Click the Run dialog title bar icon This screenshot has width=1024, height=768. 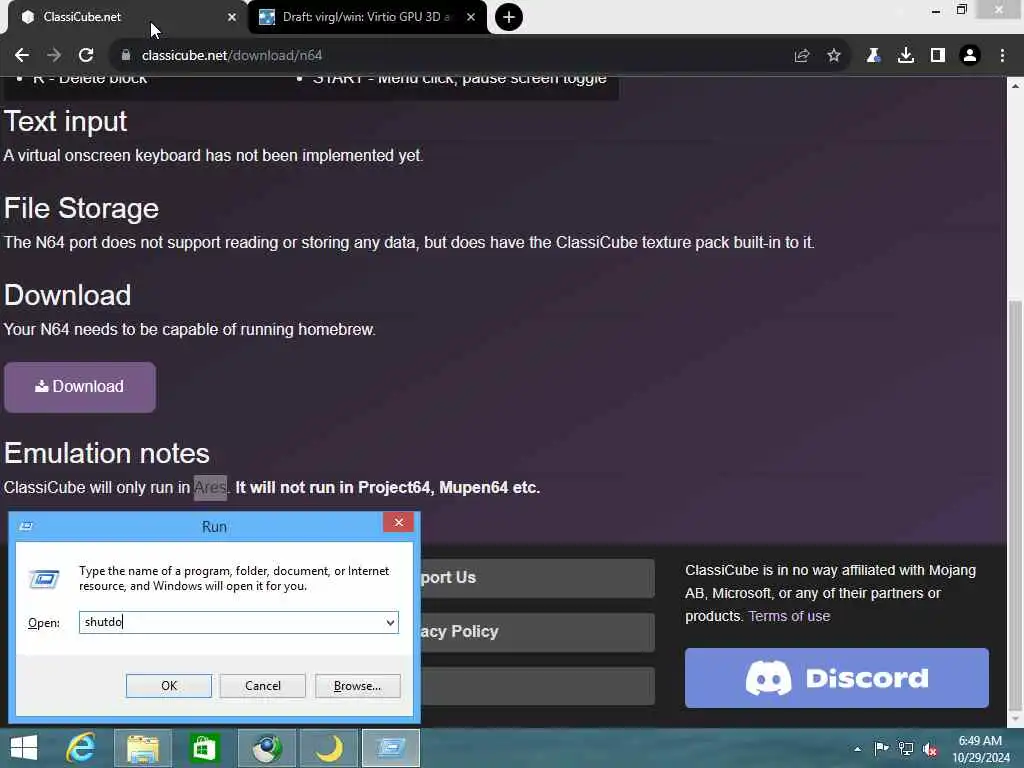(26, 526)
